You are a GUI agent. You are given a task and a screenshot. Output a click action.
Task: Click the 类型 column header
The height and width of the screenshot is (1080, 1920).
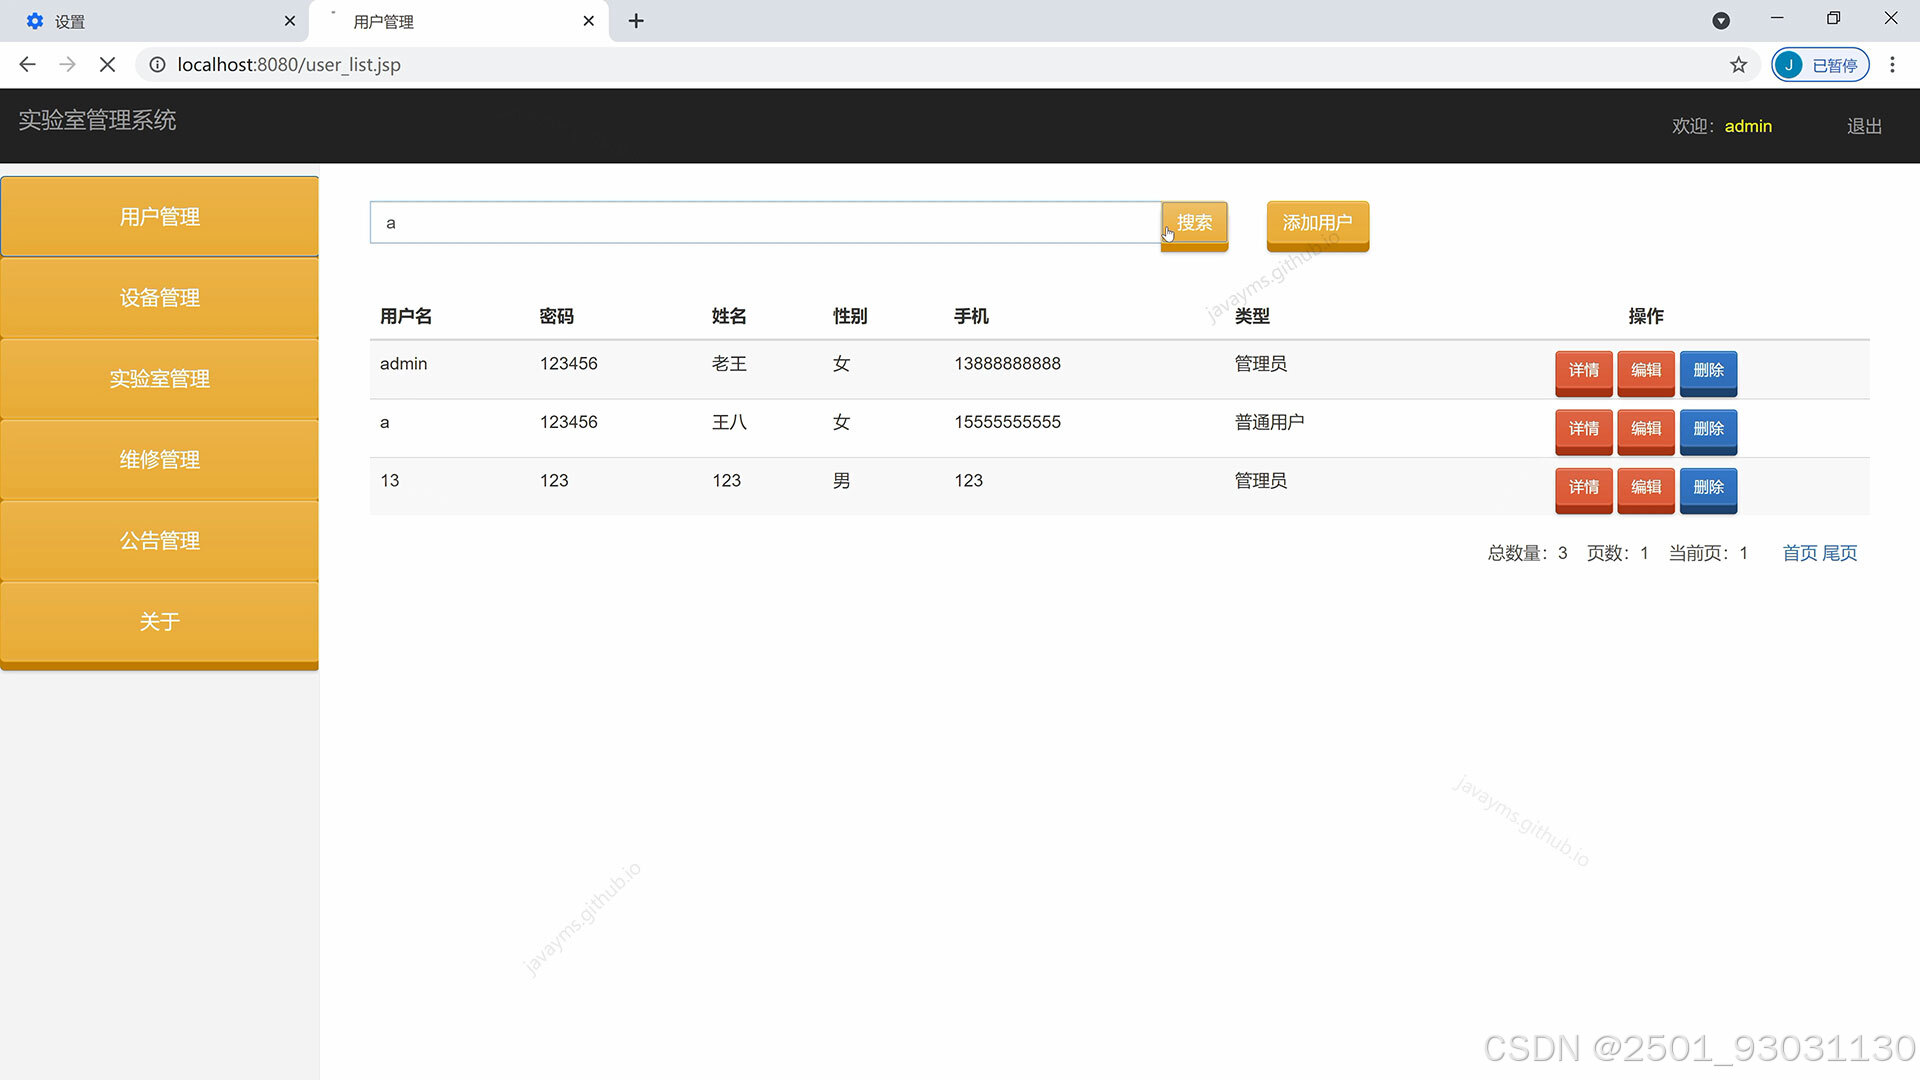click(1252, 316)
